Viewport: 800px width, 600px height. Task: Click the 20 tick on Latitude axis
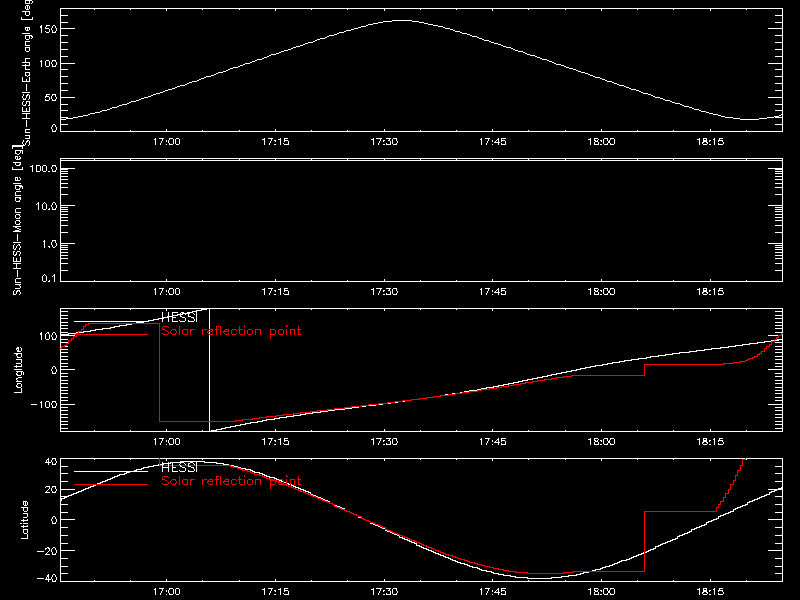[51, 490]
